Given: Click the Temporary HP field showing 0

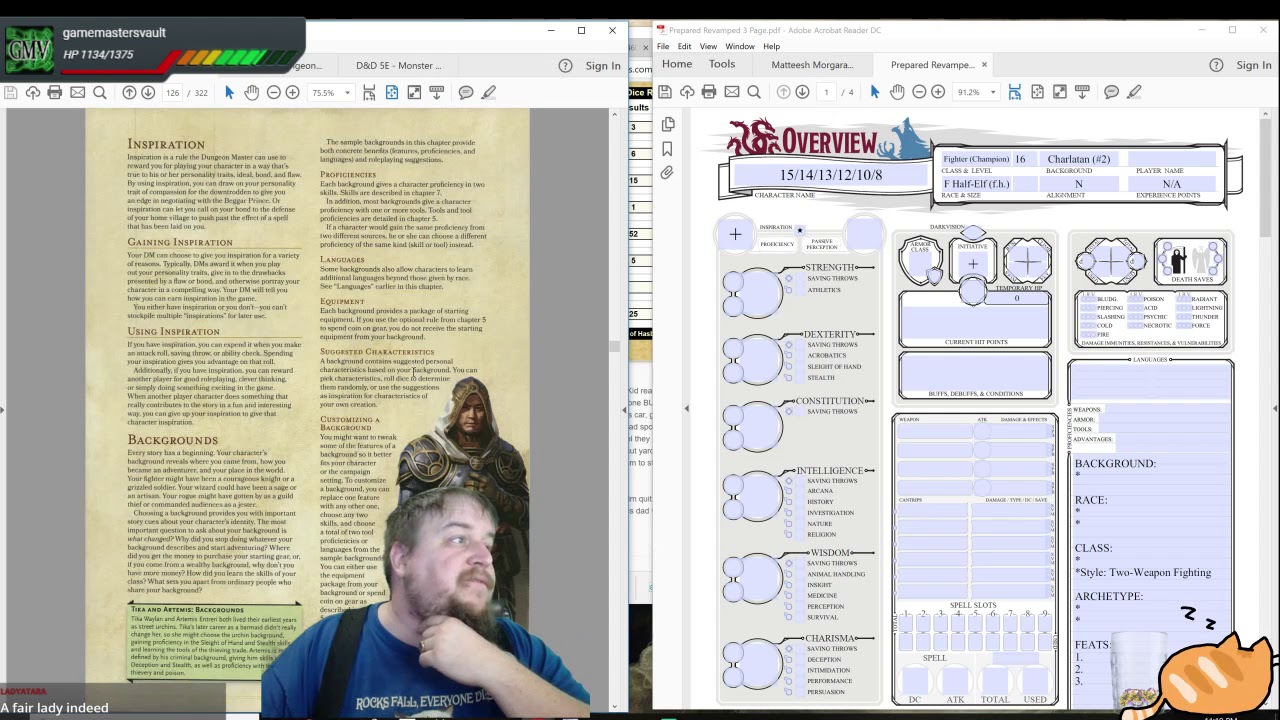Looking at the screenshot, I should [1017, 298].
